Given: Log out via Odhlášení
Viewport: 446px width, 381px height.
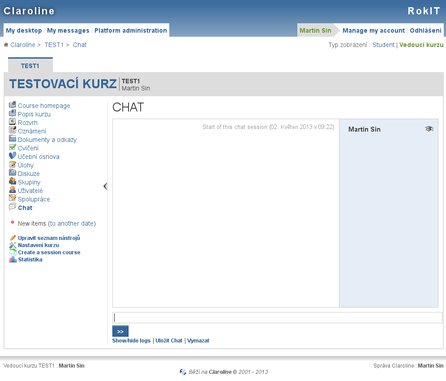Looking at the screenshot, I should 425,30.
